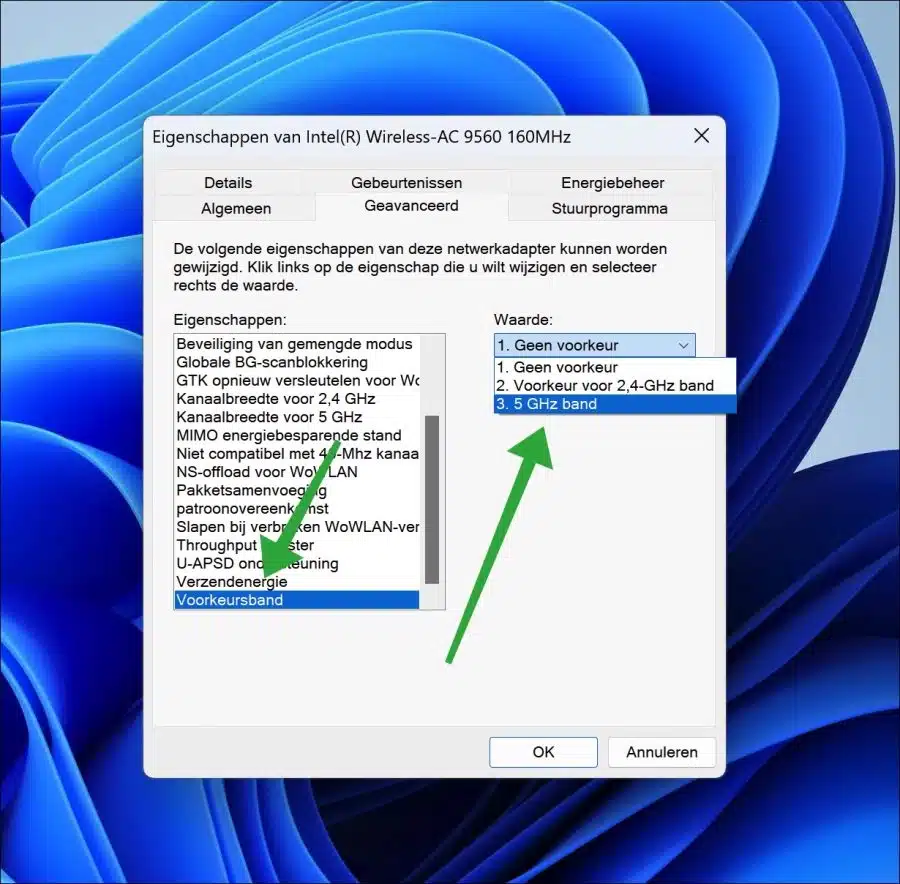This screenshot has width=900, height=884.
Task: Select 'Voorkeursband' property in list
Action: click(x=297, y=600)
